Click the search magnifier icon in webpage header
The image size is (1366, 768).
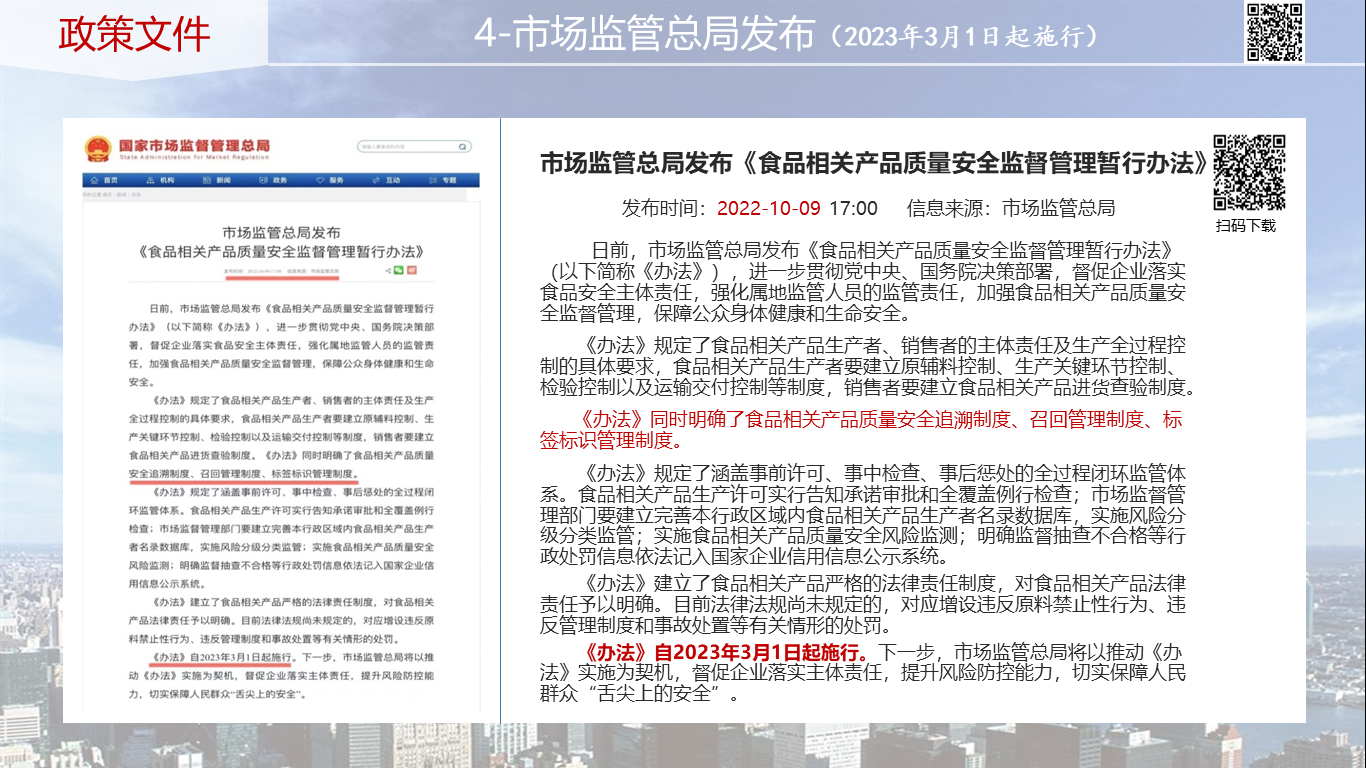pyautogui.click(x=462, y=147)
